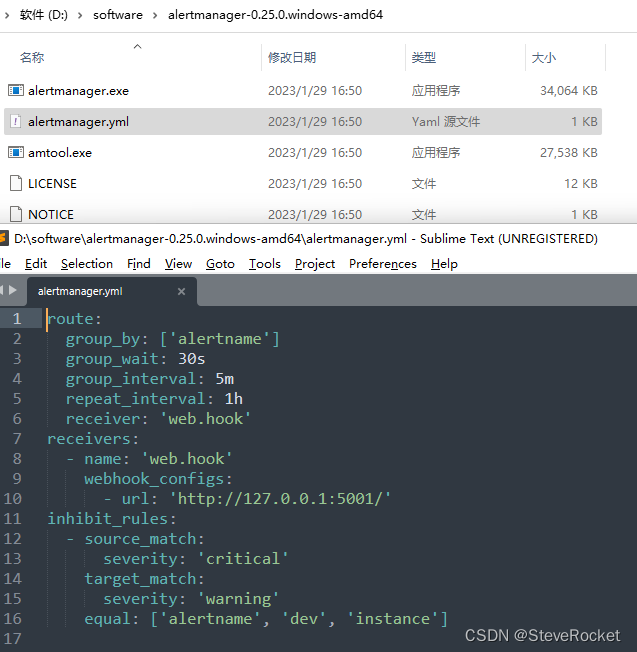Click the webhook_configs key
The width and height of the screenshot is (637, 652).
(154, 479)
